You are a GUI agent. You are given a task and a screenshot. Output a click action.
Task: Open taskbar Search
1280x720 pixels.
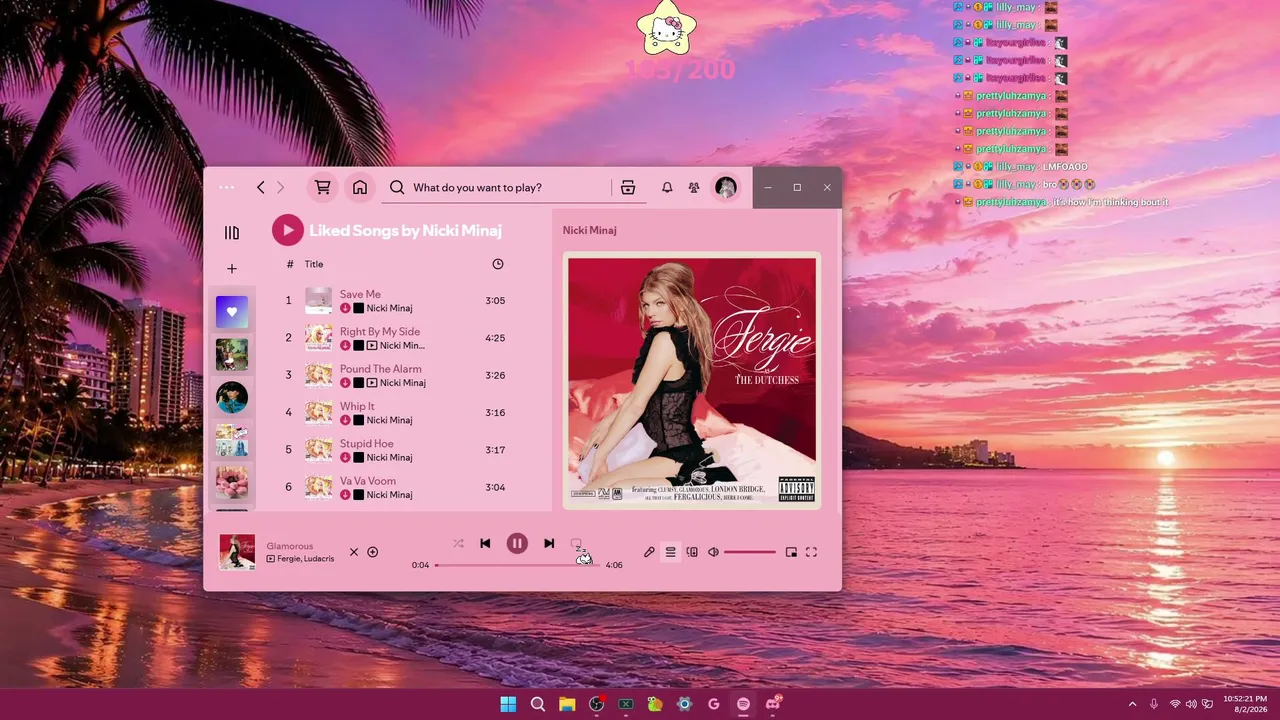(538, 704)
